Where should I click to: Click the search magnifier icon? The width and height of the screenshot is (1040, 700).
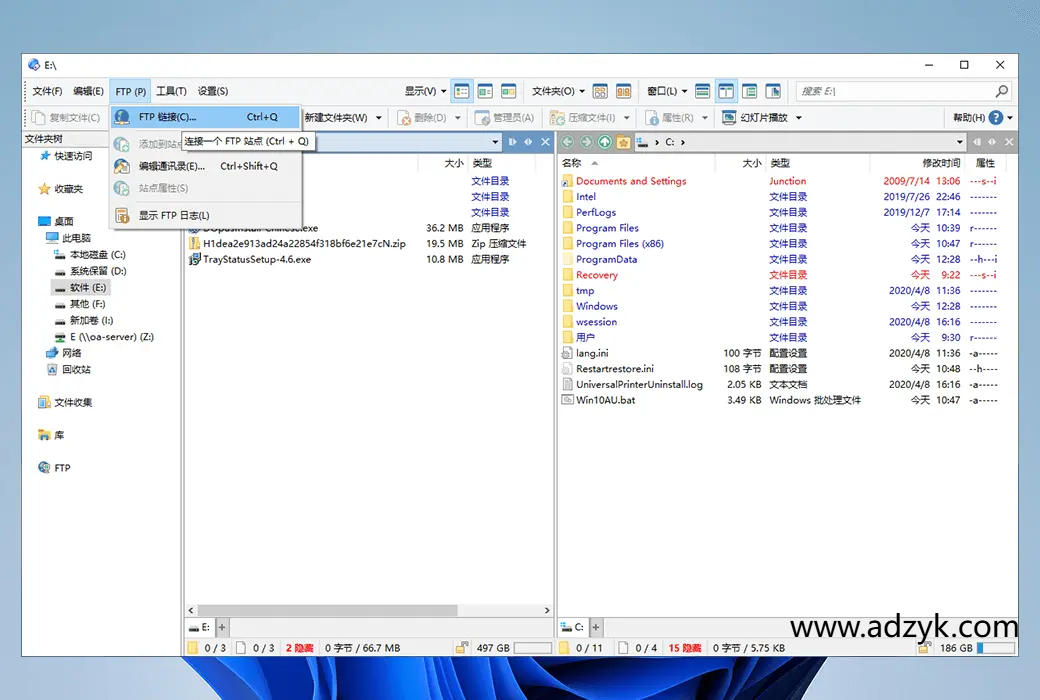[1002, 91]
